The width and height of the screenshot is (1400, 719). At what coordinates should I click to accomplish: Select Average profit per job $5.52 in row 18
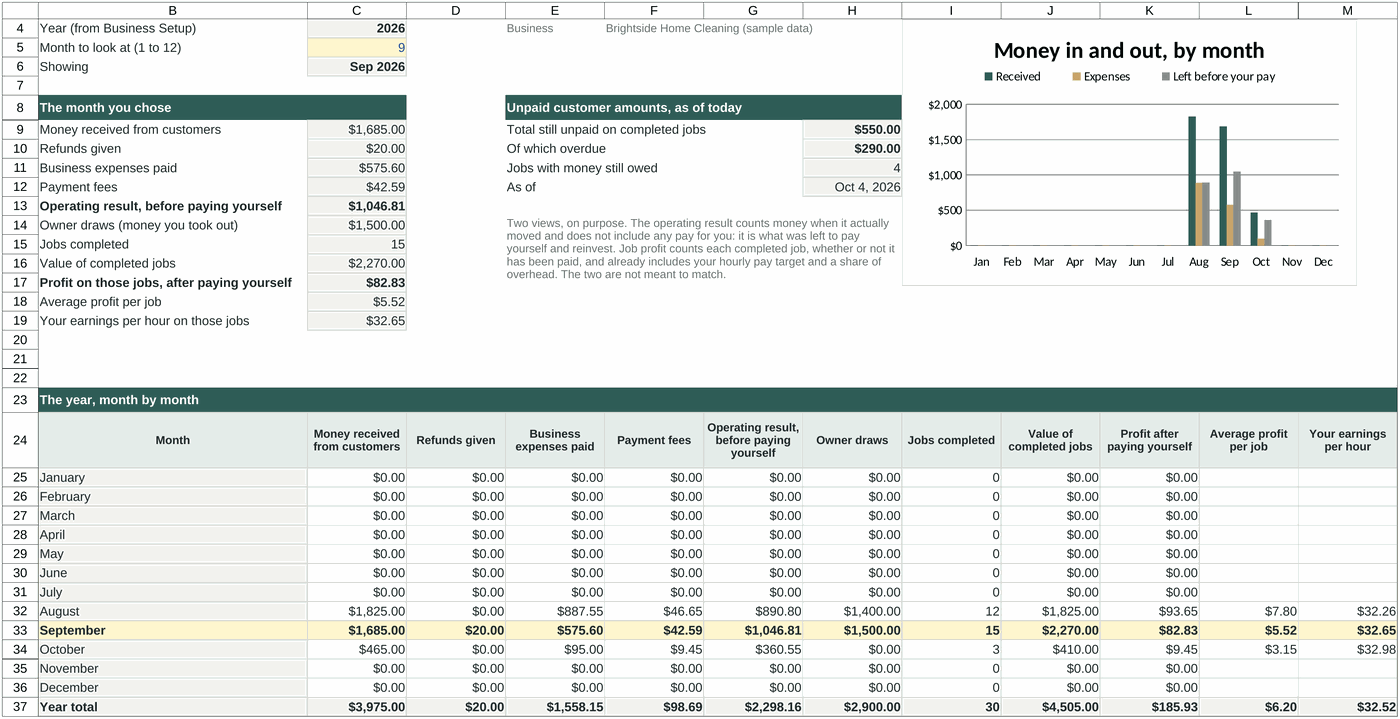(x=357, y=301)
